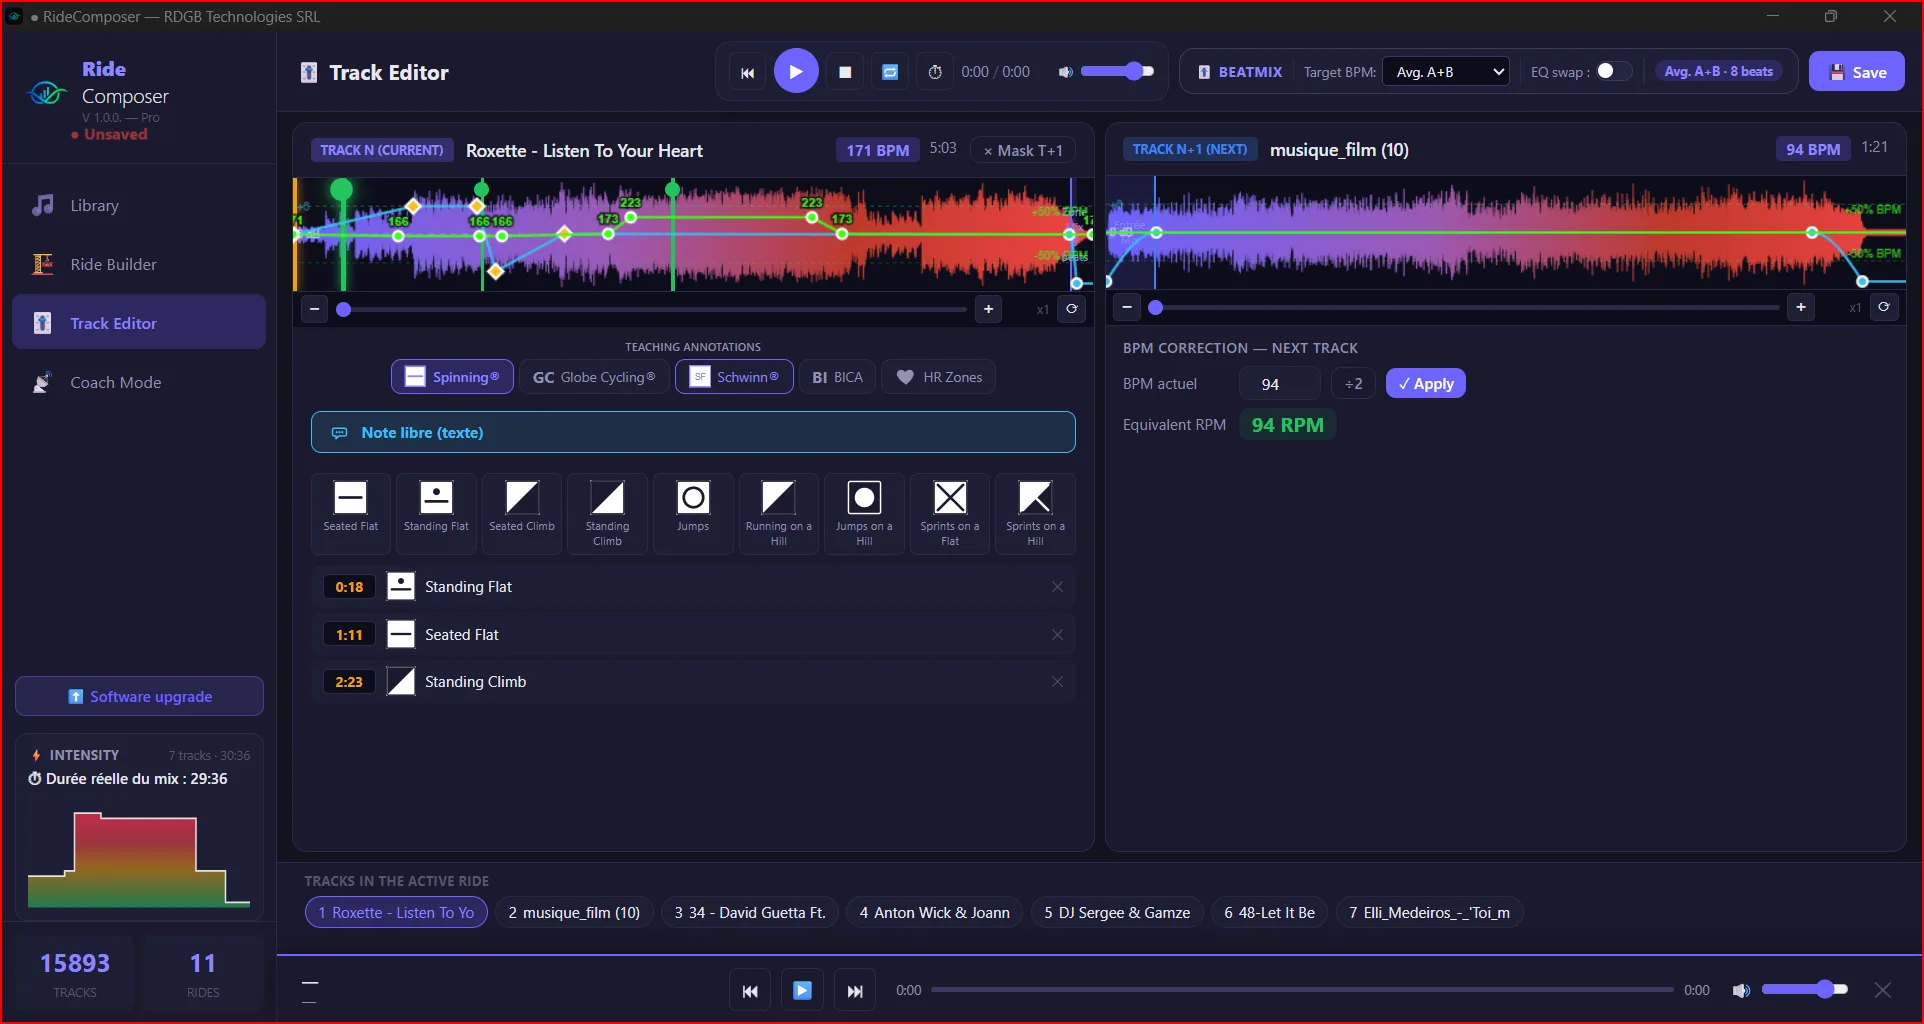Close the bottom player bar

pos(1883,990)
